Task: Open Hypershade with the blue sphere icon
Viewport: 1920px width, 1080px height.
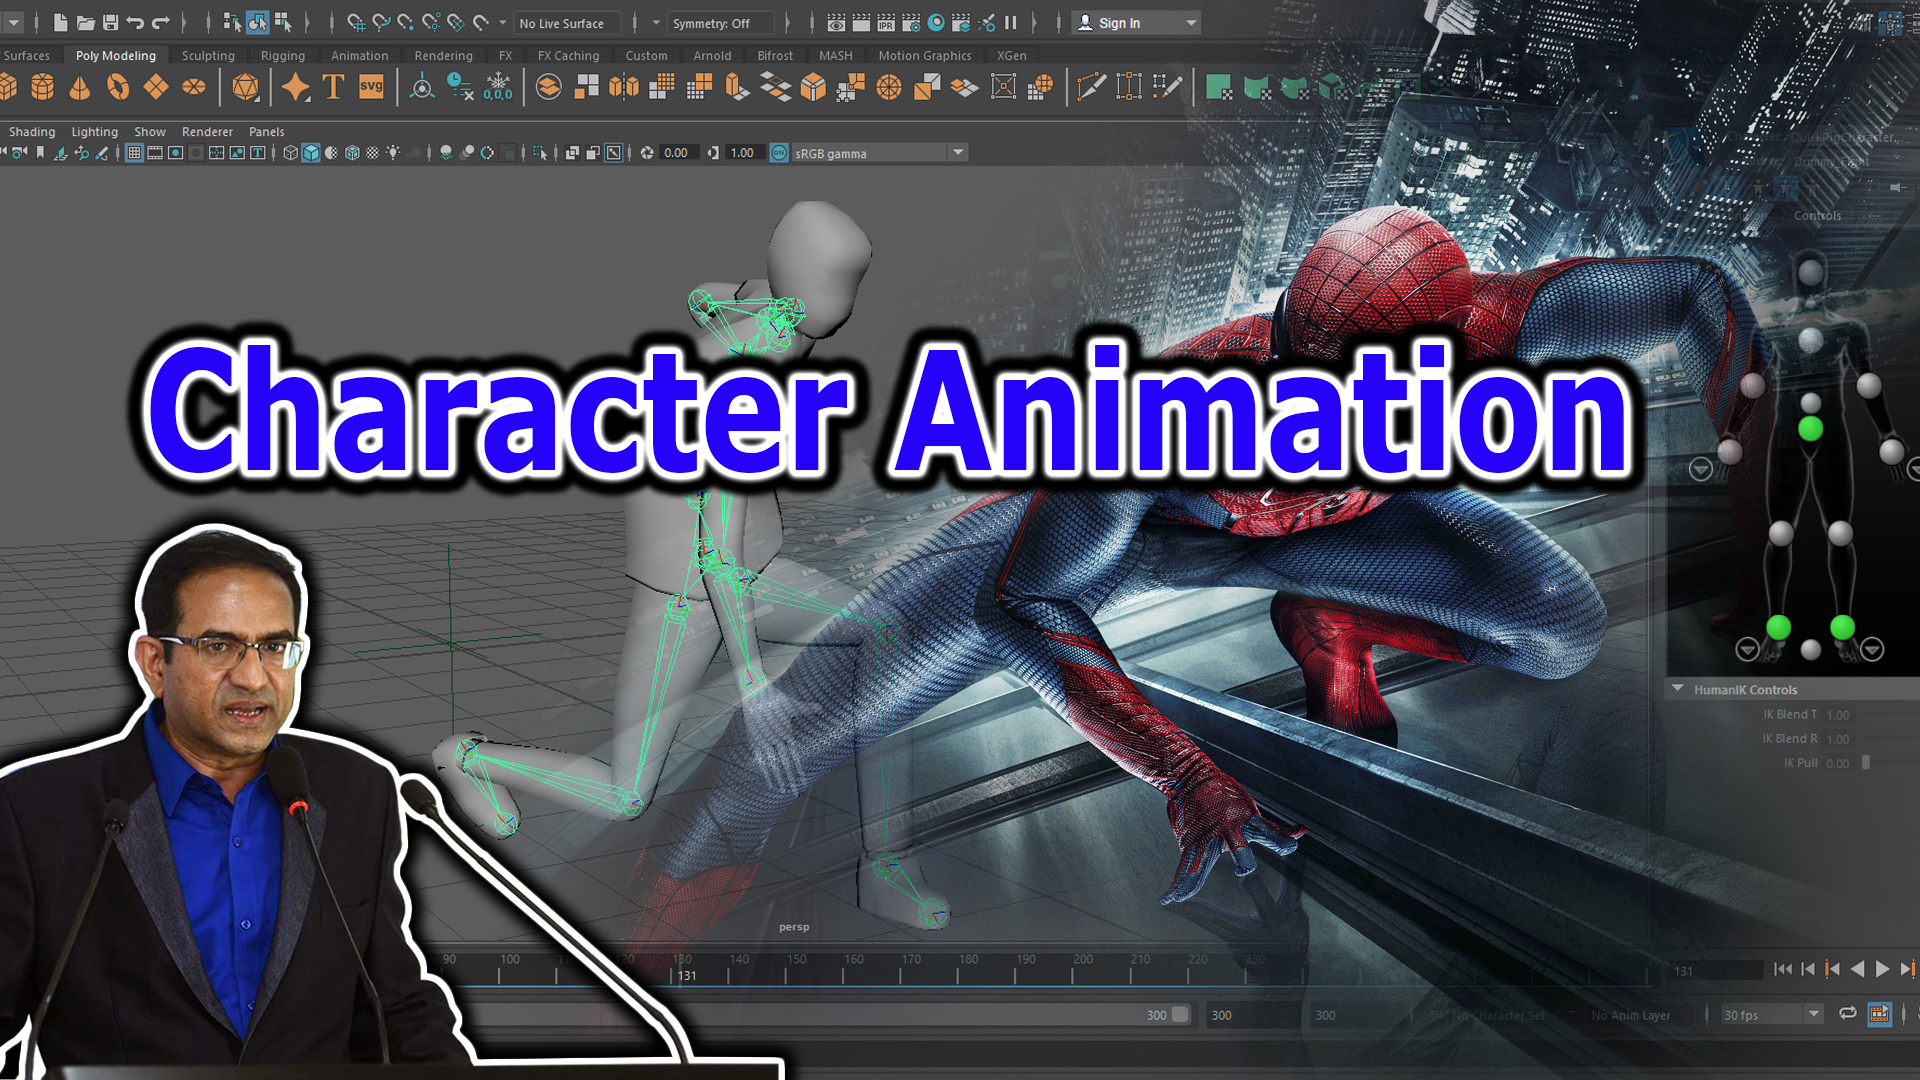Action: [936, 22]
